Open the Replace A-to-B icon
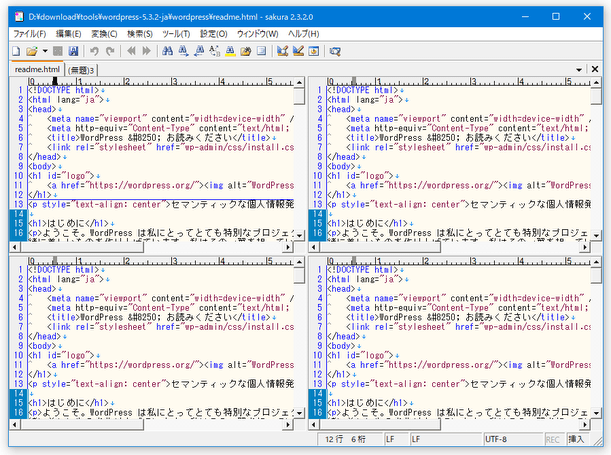This screenshot has width=611, height=455. 215,51
